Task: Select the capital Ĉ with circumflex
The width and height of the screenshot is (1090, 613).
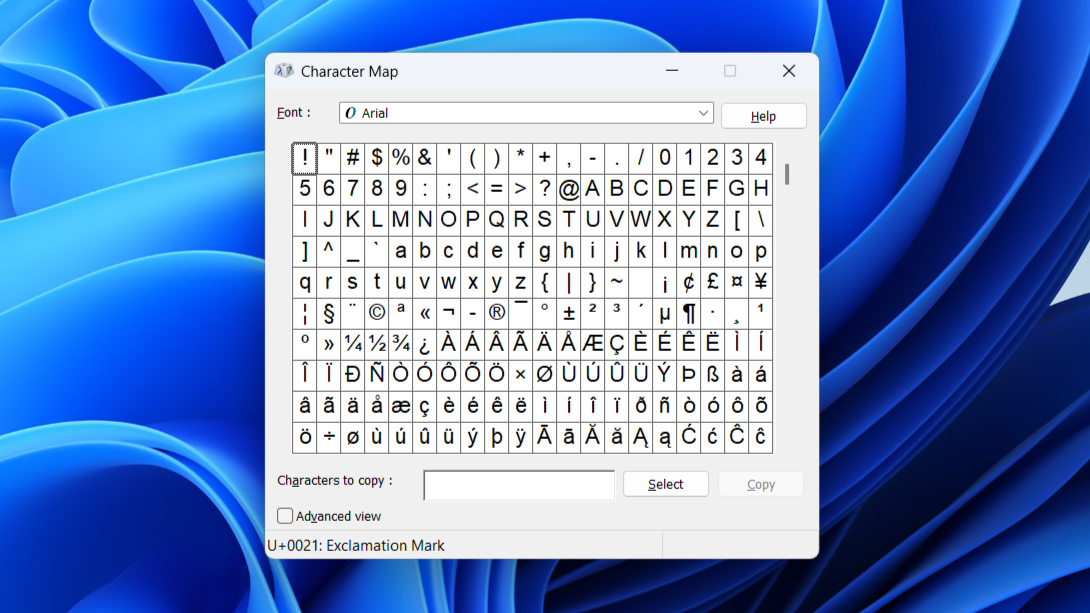Action: coord(736,436)
